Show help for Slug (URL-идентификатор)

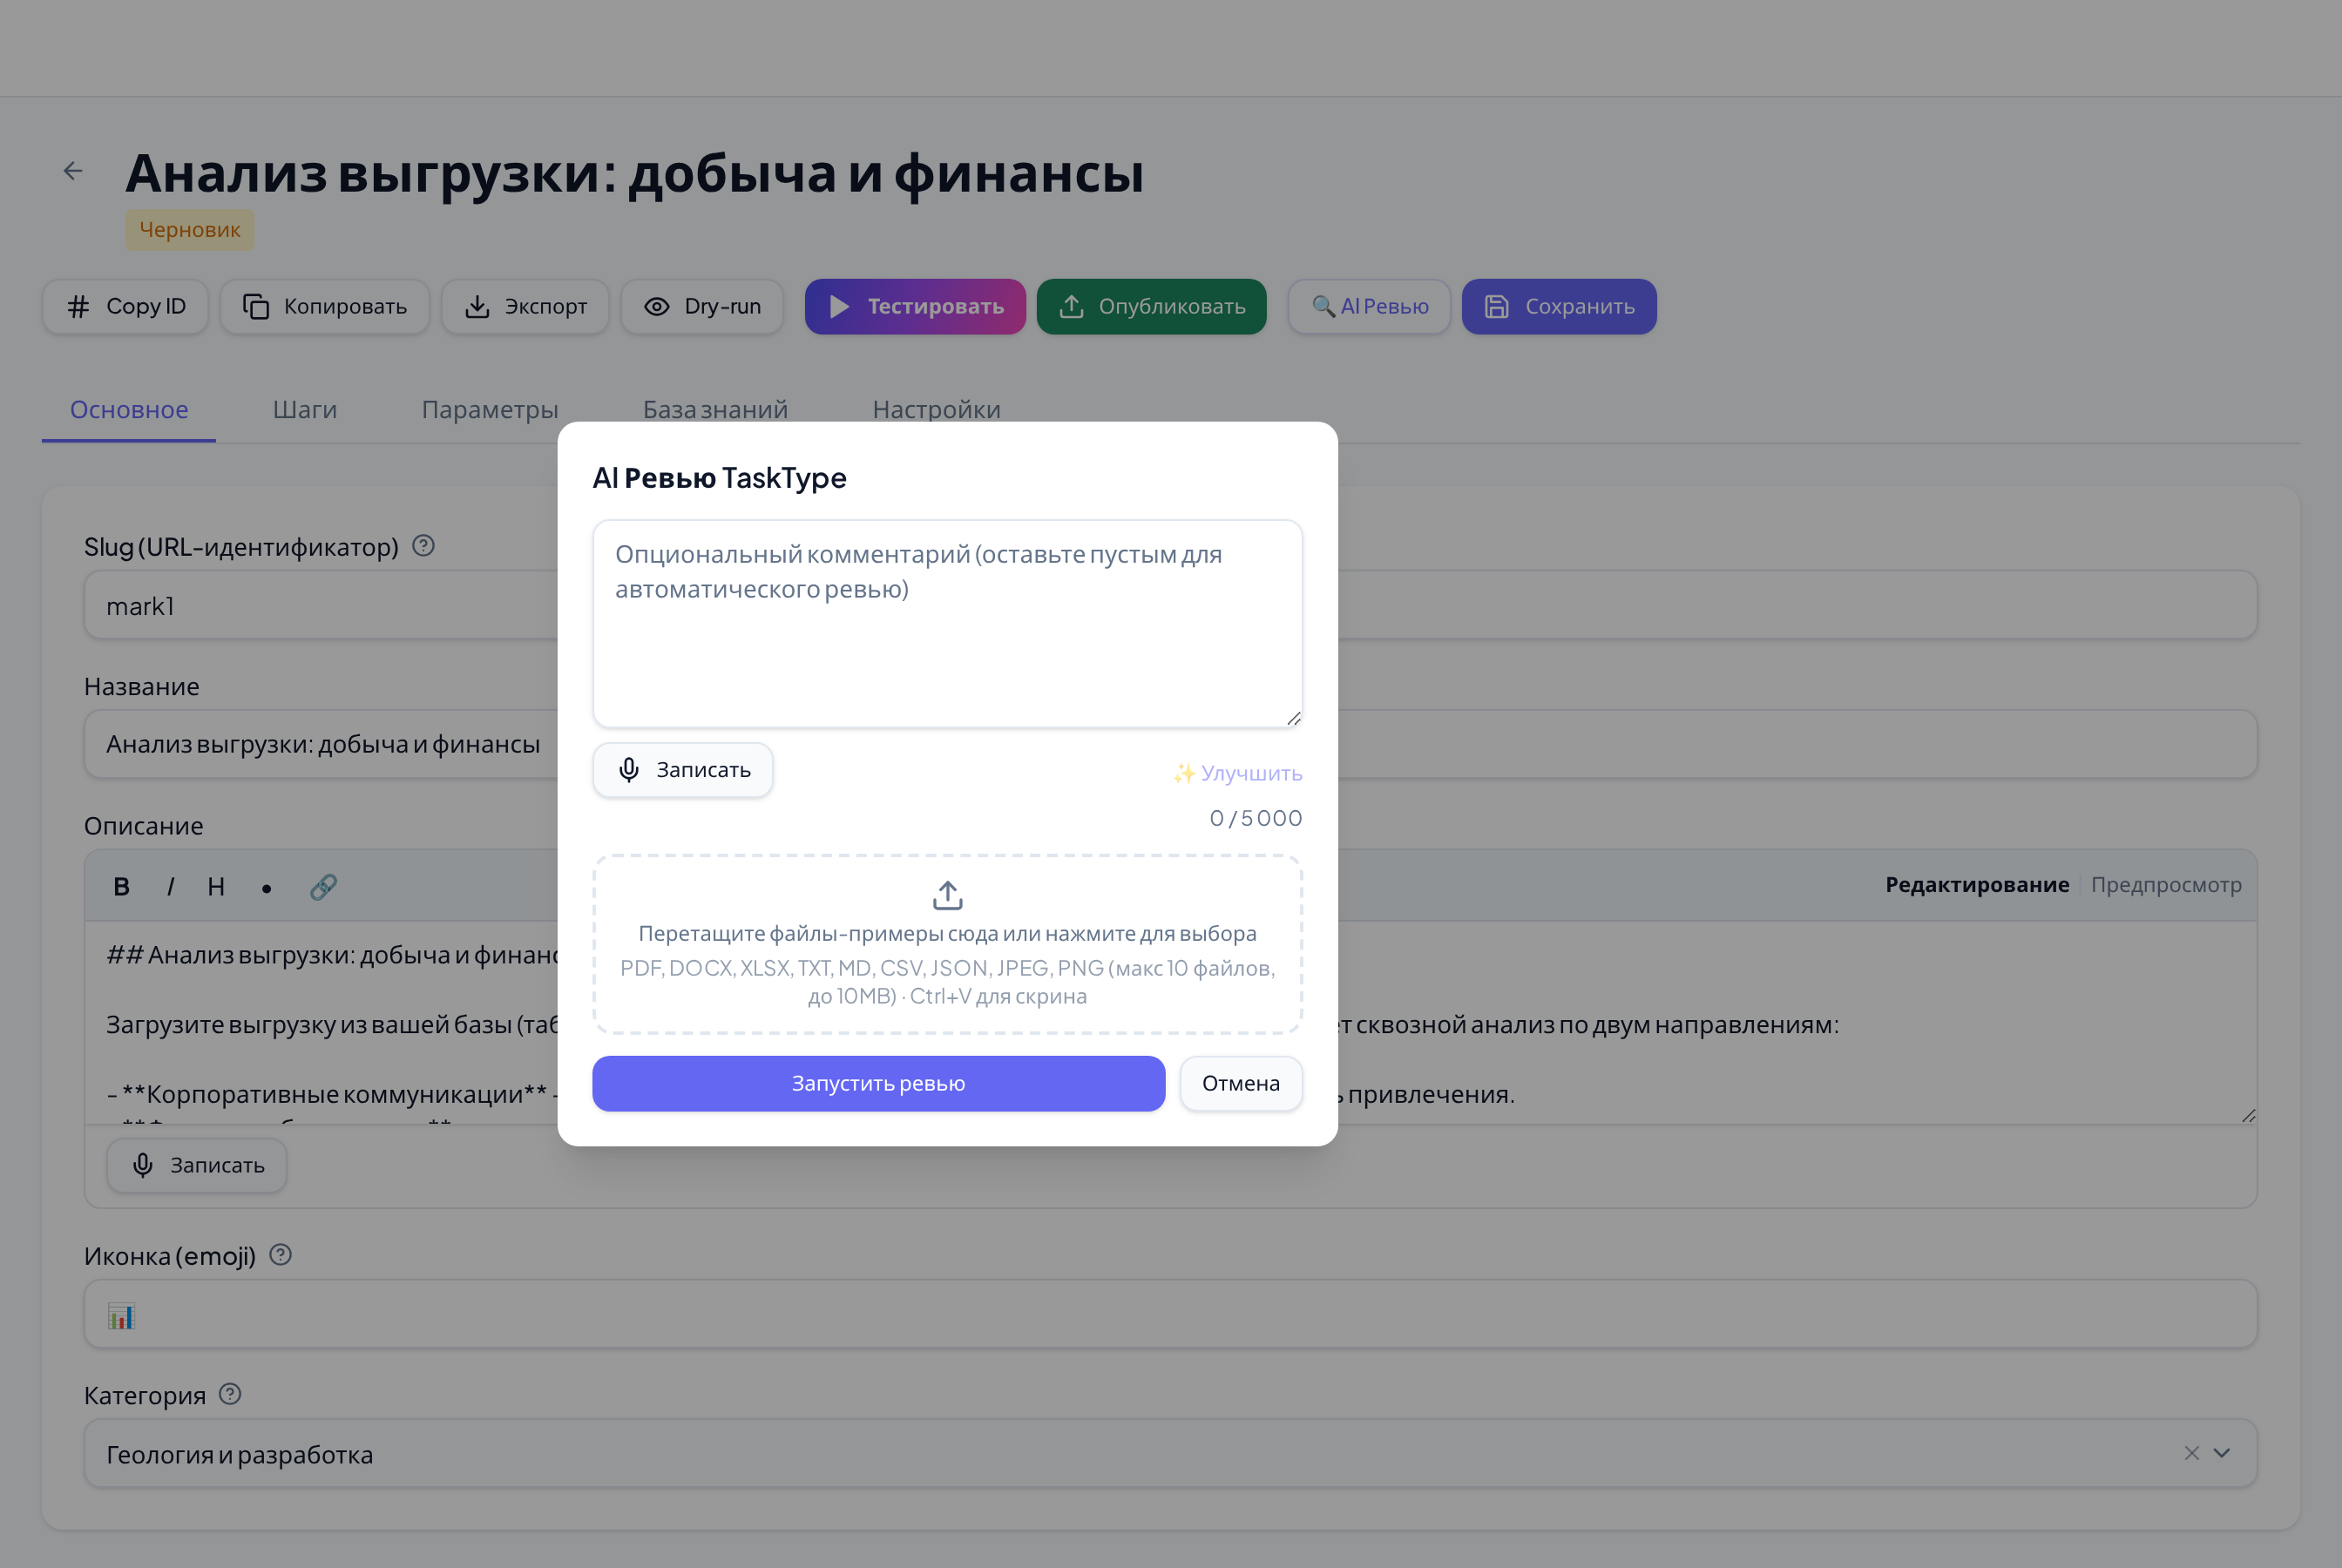(423, 546)
